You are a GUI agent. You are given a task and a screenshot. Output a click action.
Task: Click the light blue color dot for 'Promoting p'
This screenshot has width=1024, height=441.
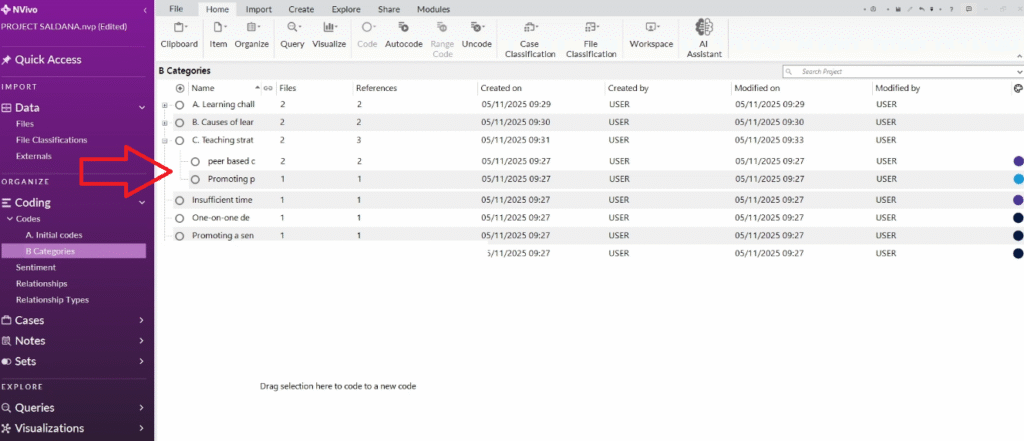[1017, 179]
